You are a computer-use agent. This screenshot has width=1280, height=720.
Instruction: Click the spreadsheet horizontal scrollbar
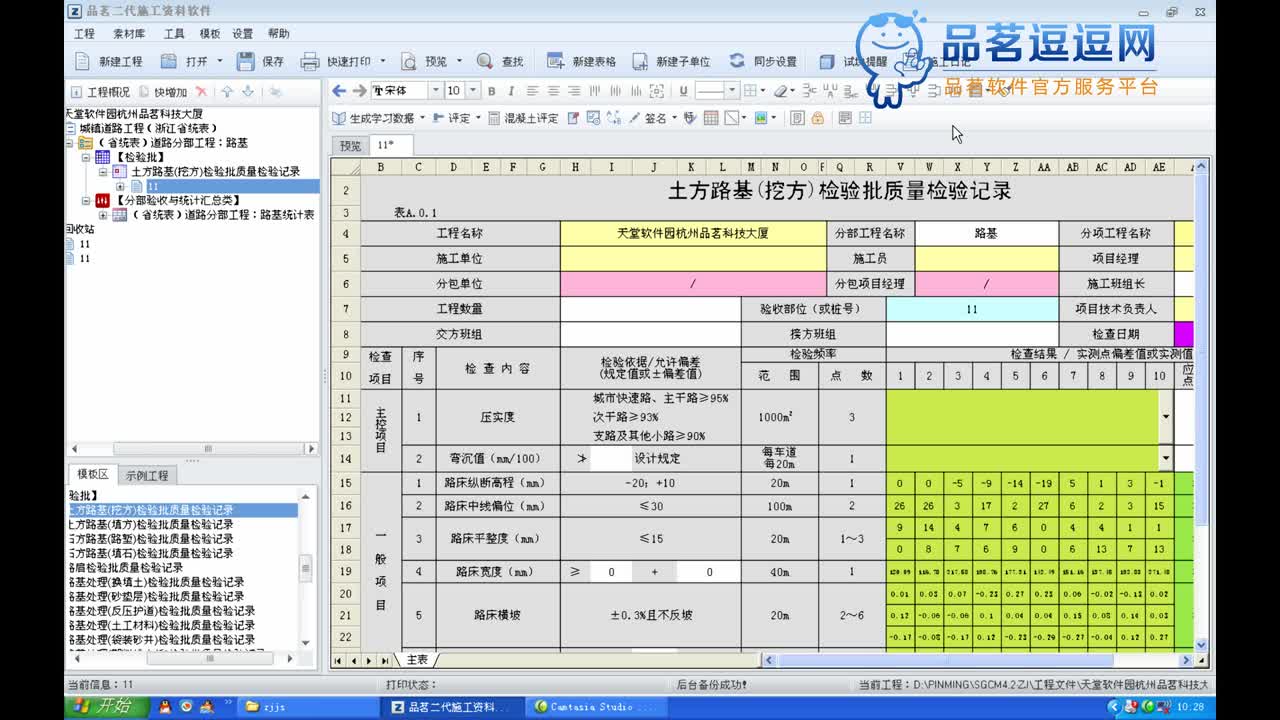coord(979,660)
